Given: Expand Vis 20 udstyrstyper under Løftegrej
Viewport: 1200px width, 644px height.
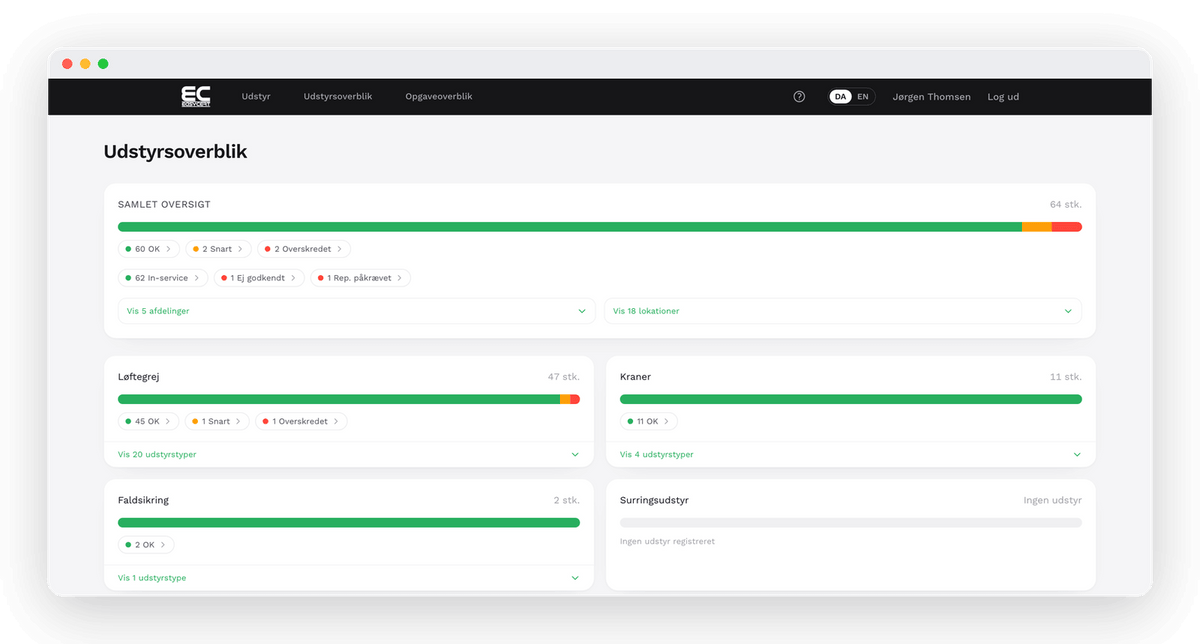Looking at the screenshot, I should pos(349,454).
